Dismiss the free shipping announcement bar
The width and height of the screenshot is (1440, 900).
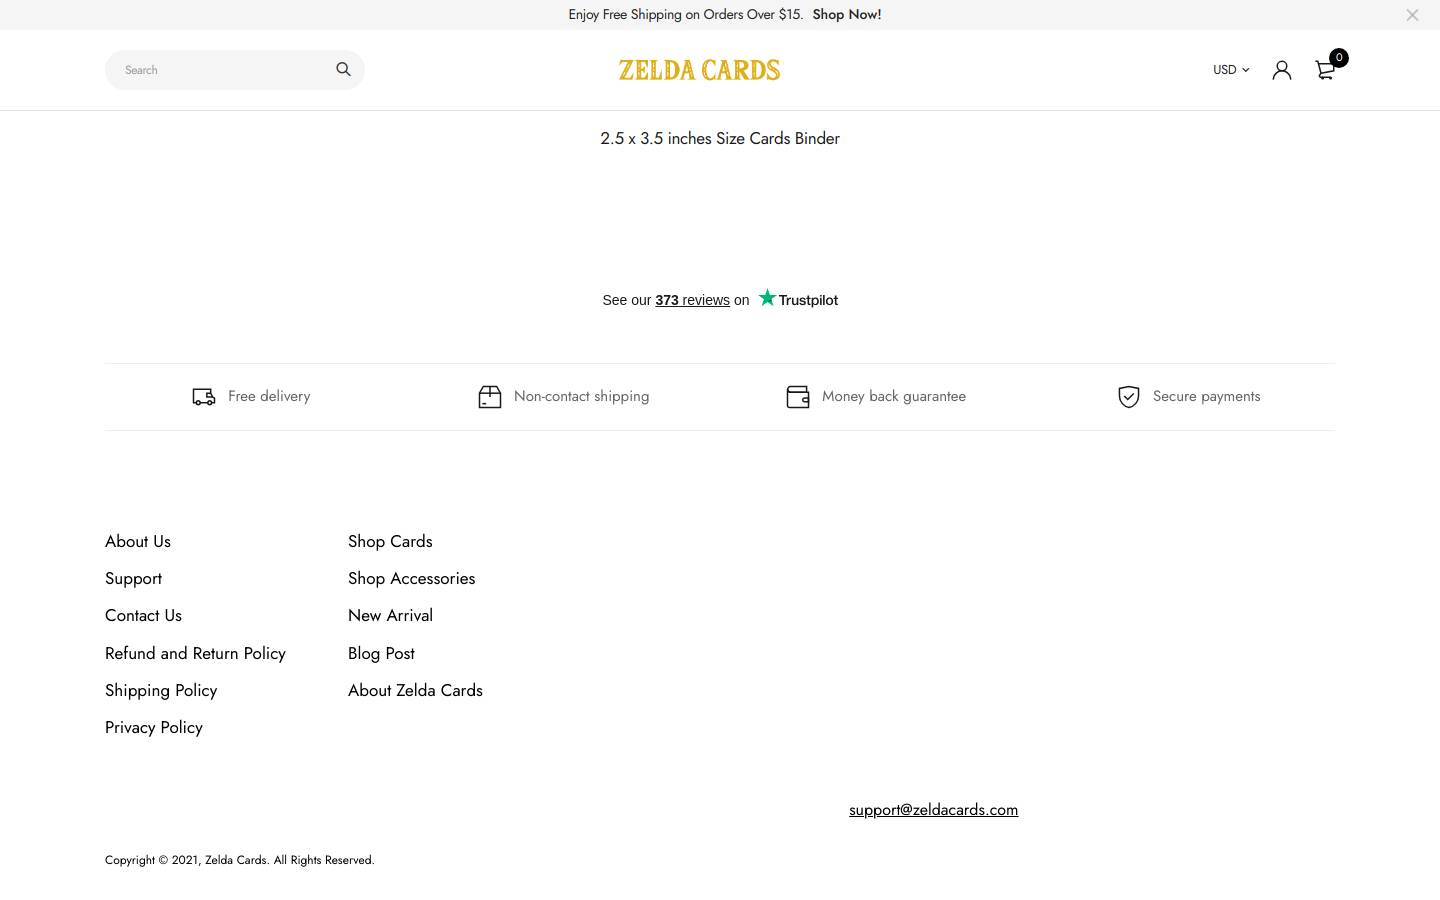pos(1412,15)
